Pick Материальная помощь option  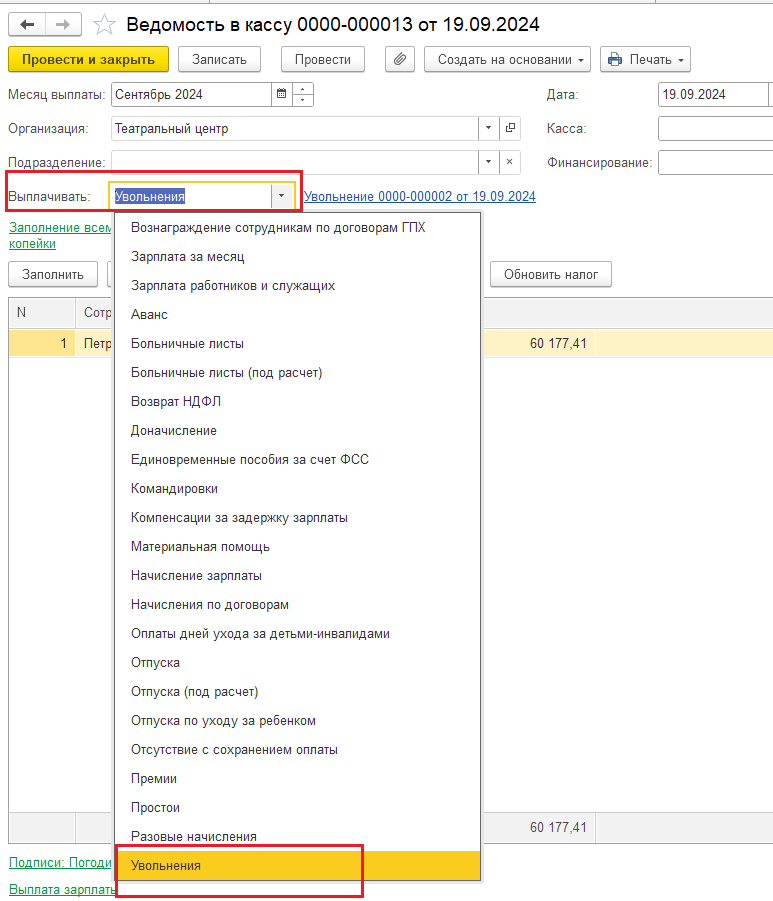pos(298,546)
